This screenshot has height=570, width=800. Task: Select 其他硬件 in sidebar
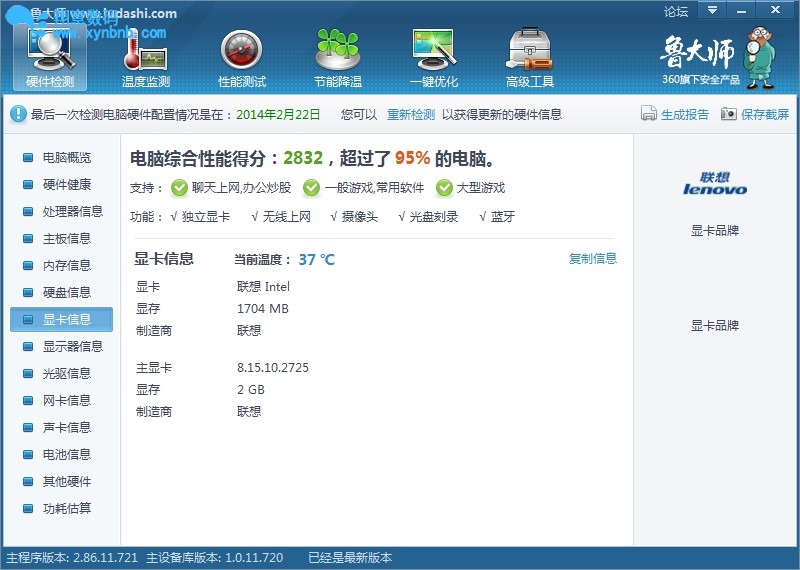pyautogui.click(x=61, y=482)
